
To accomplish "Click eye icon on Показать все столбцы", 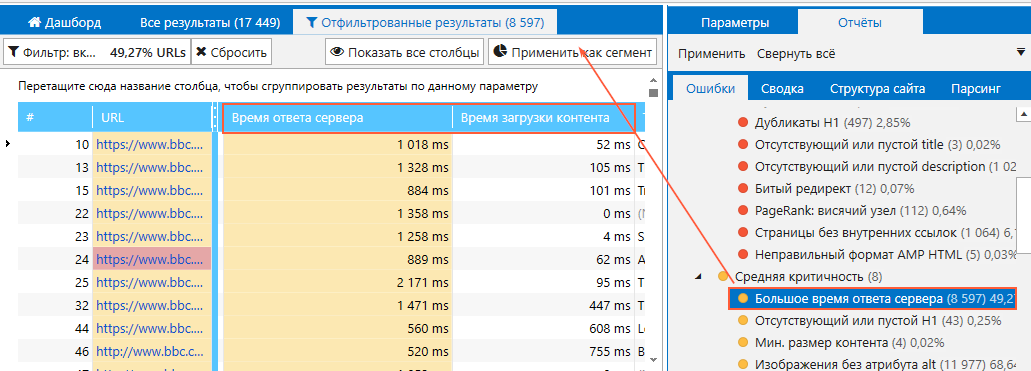I will coord(337,52).
